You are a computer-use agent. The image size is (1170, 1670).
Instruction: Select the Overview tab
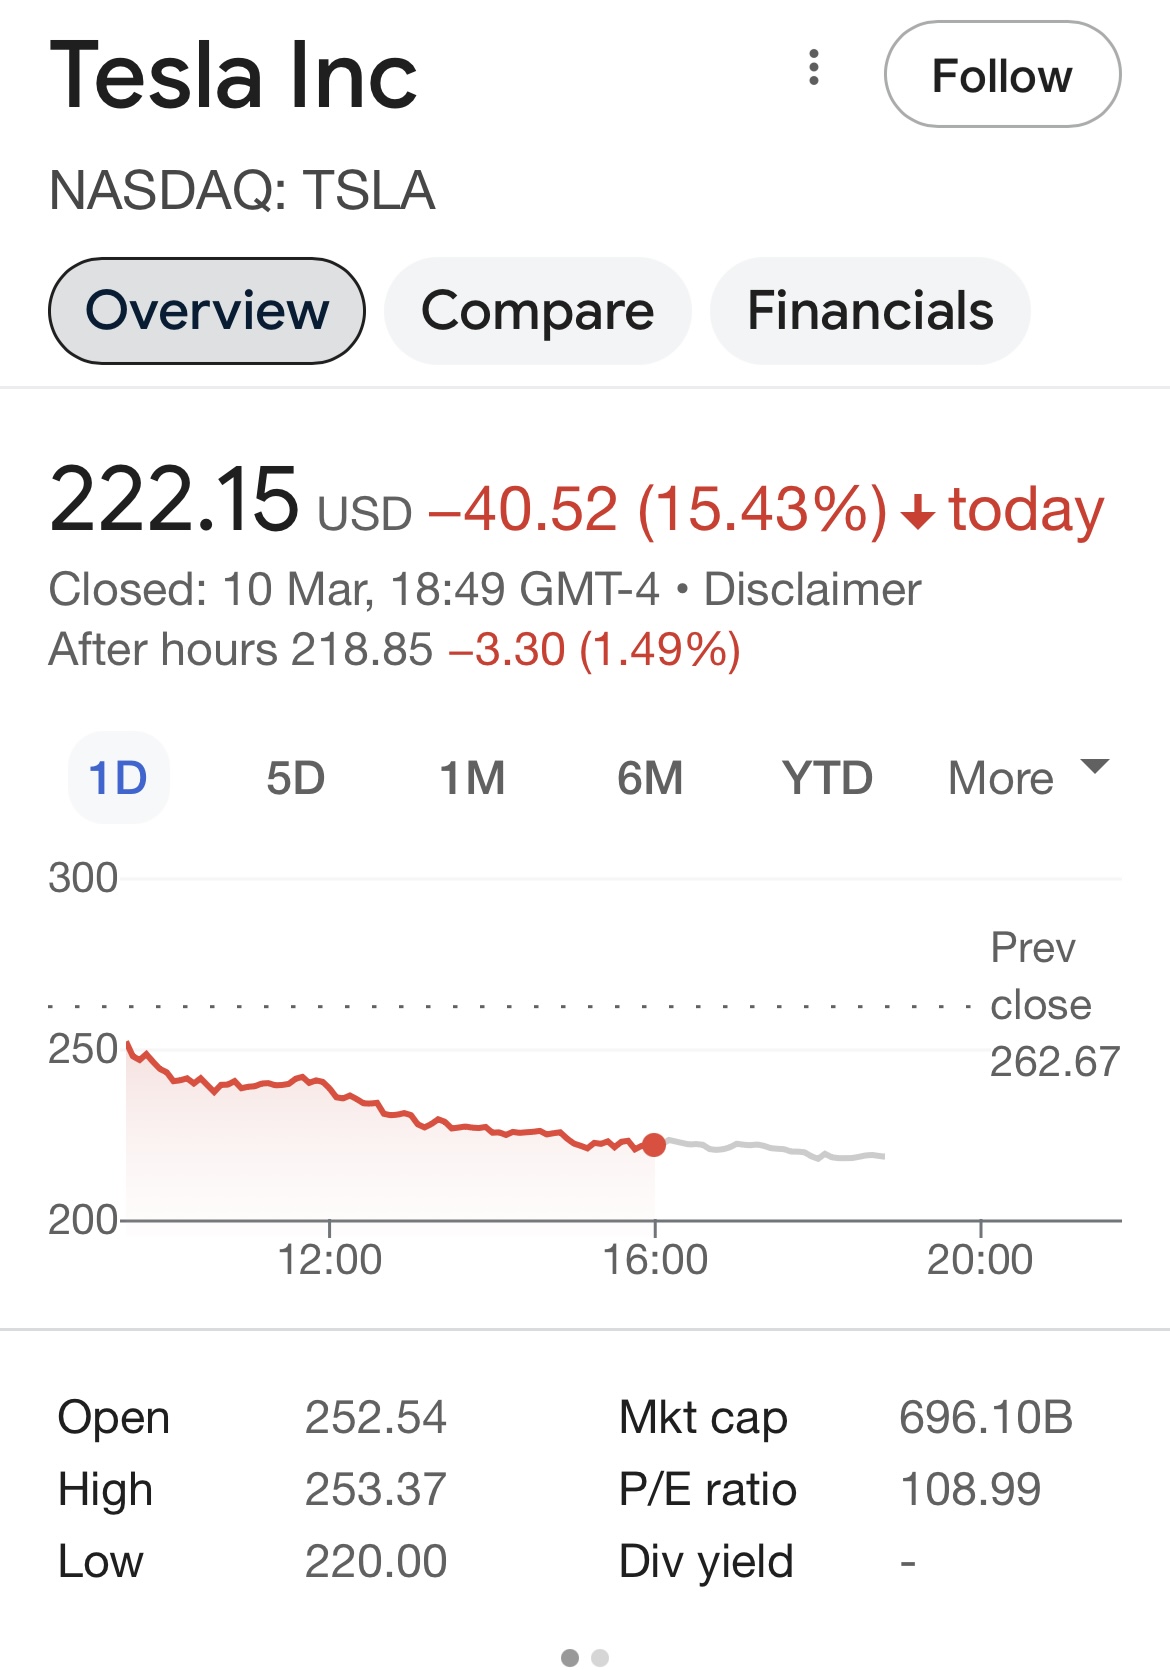(x=207, y=311)
